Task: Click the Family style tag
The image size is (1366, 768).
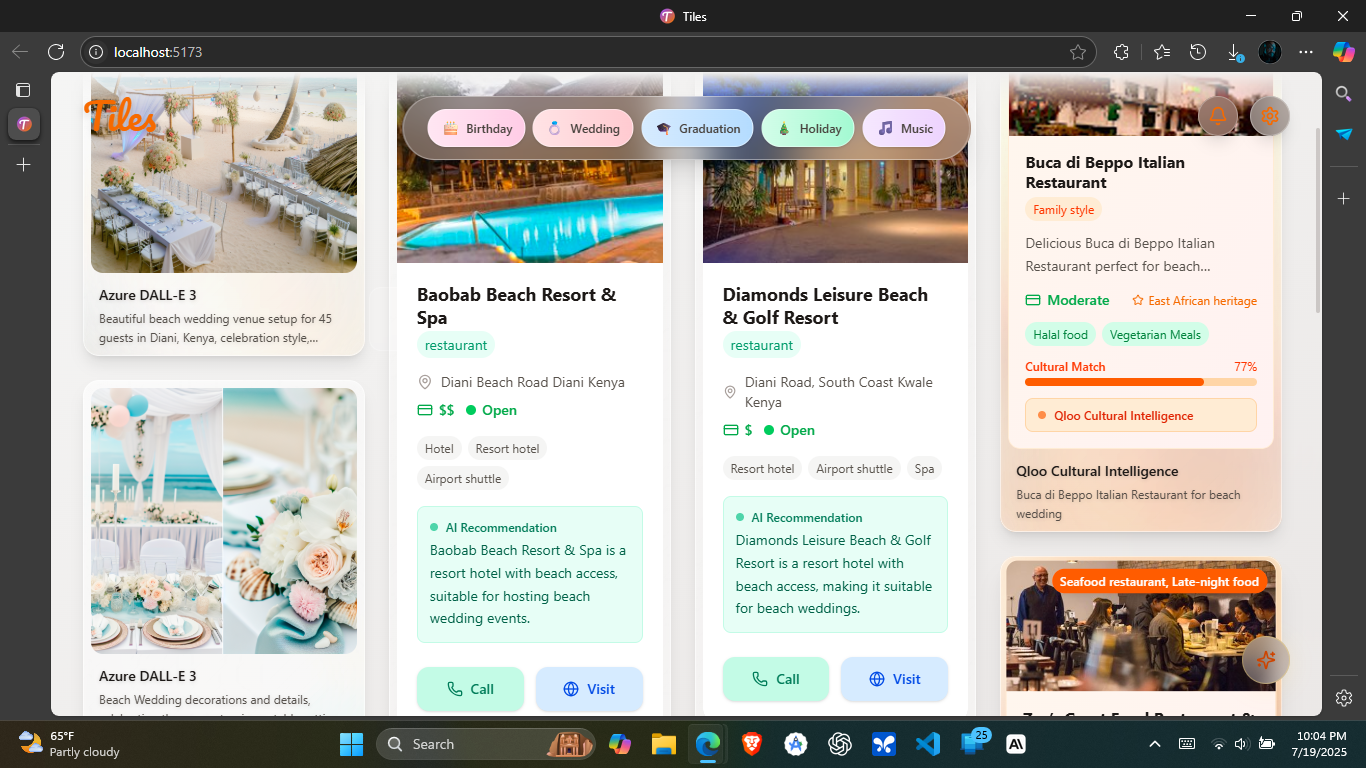Action: coord(1063,210)
